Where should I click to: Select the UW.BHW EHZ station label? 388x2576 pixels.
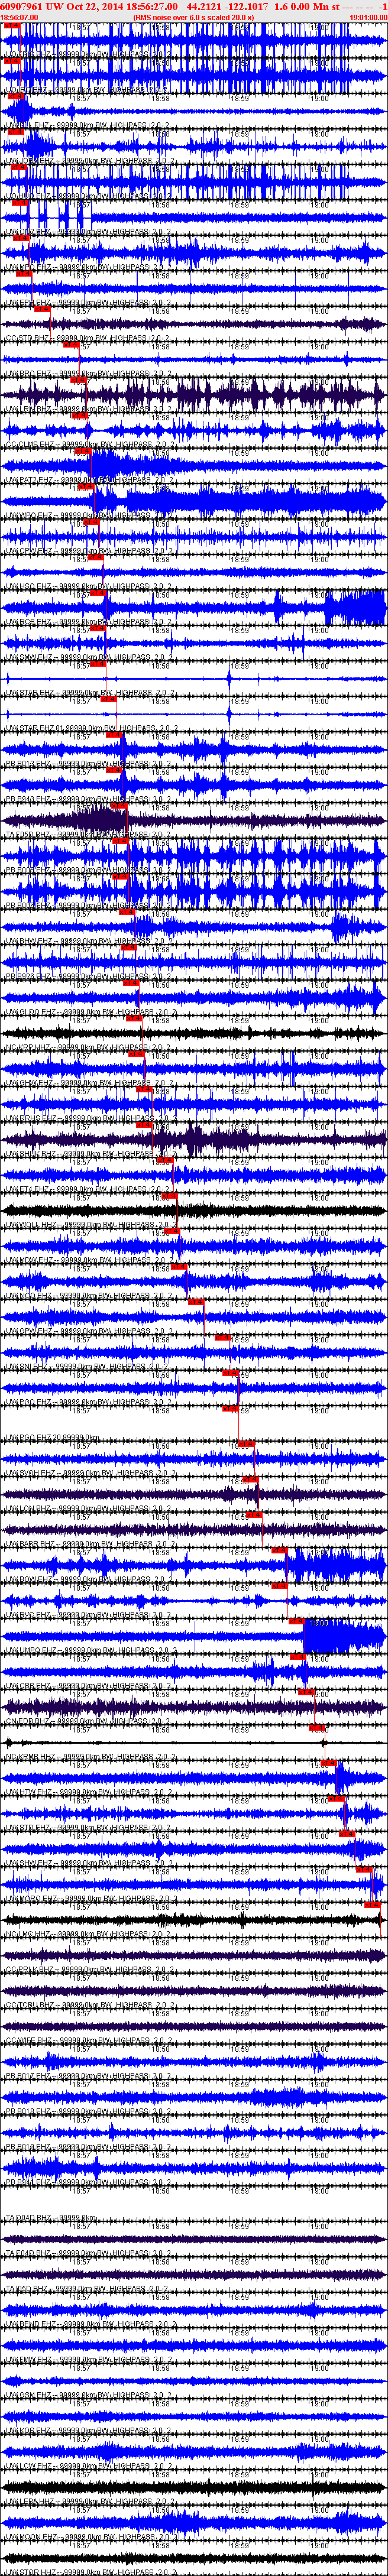[87, 941]
